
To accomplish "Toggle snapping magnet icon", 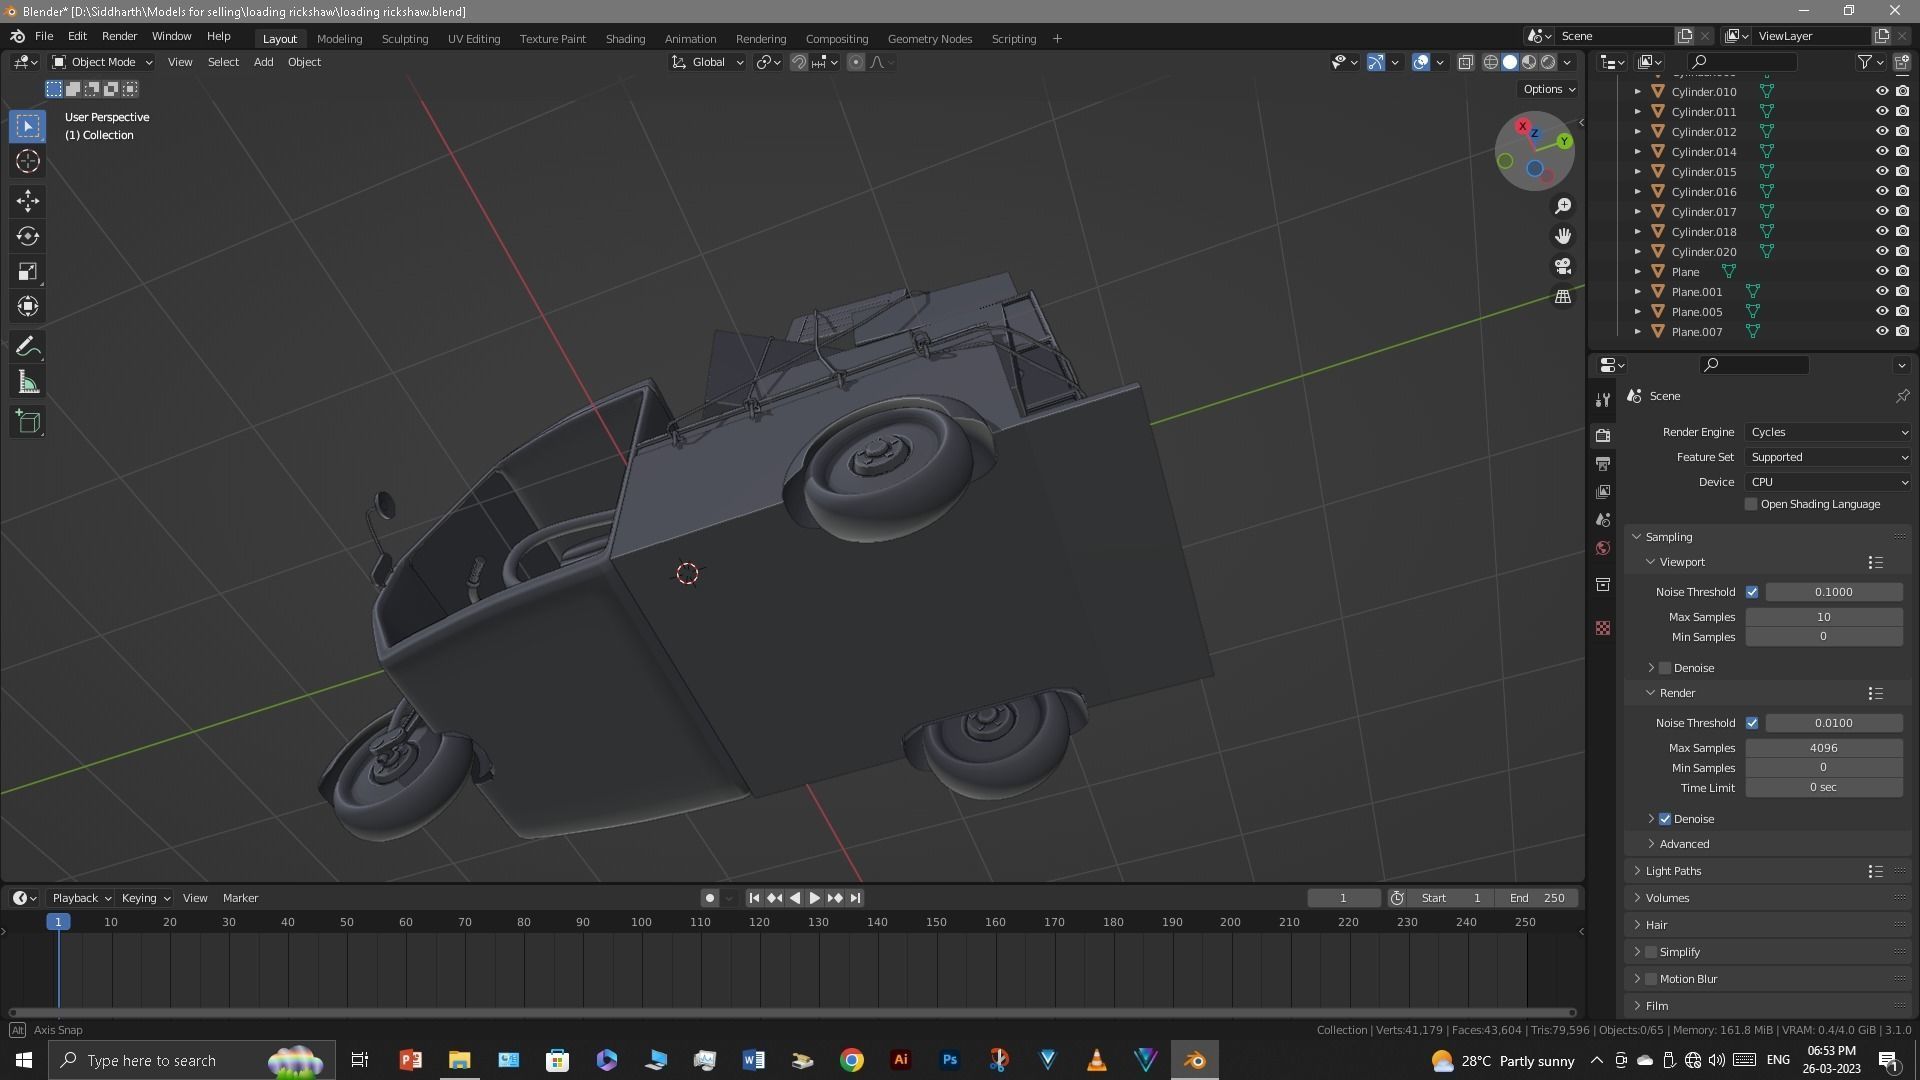I will tap(799, 62).
